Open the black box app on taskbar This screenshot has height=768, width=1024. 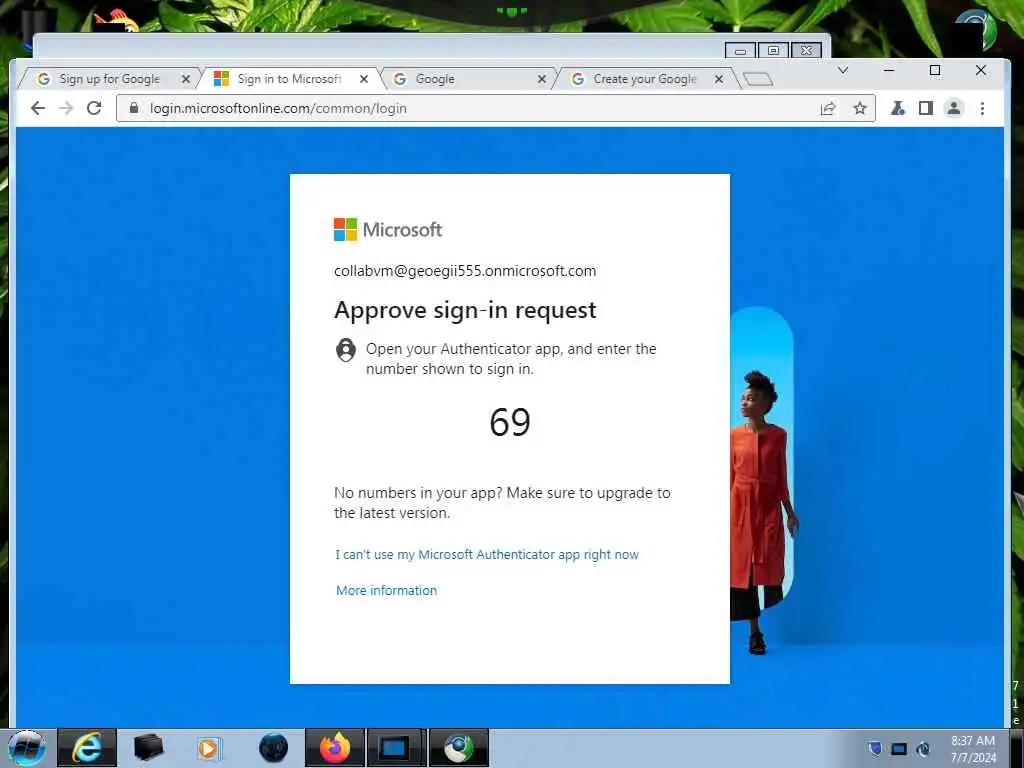pos(148,748)
